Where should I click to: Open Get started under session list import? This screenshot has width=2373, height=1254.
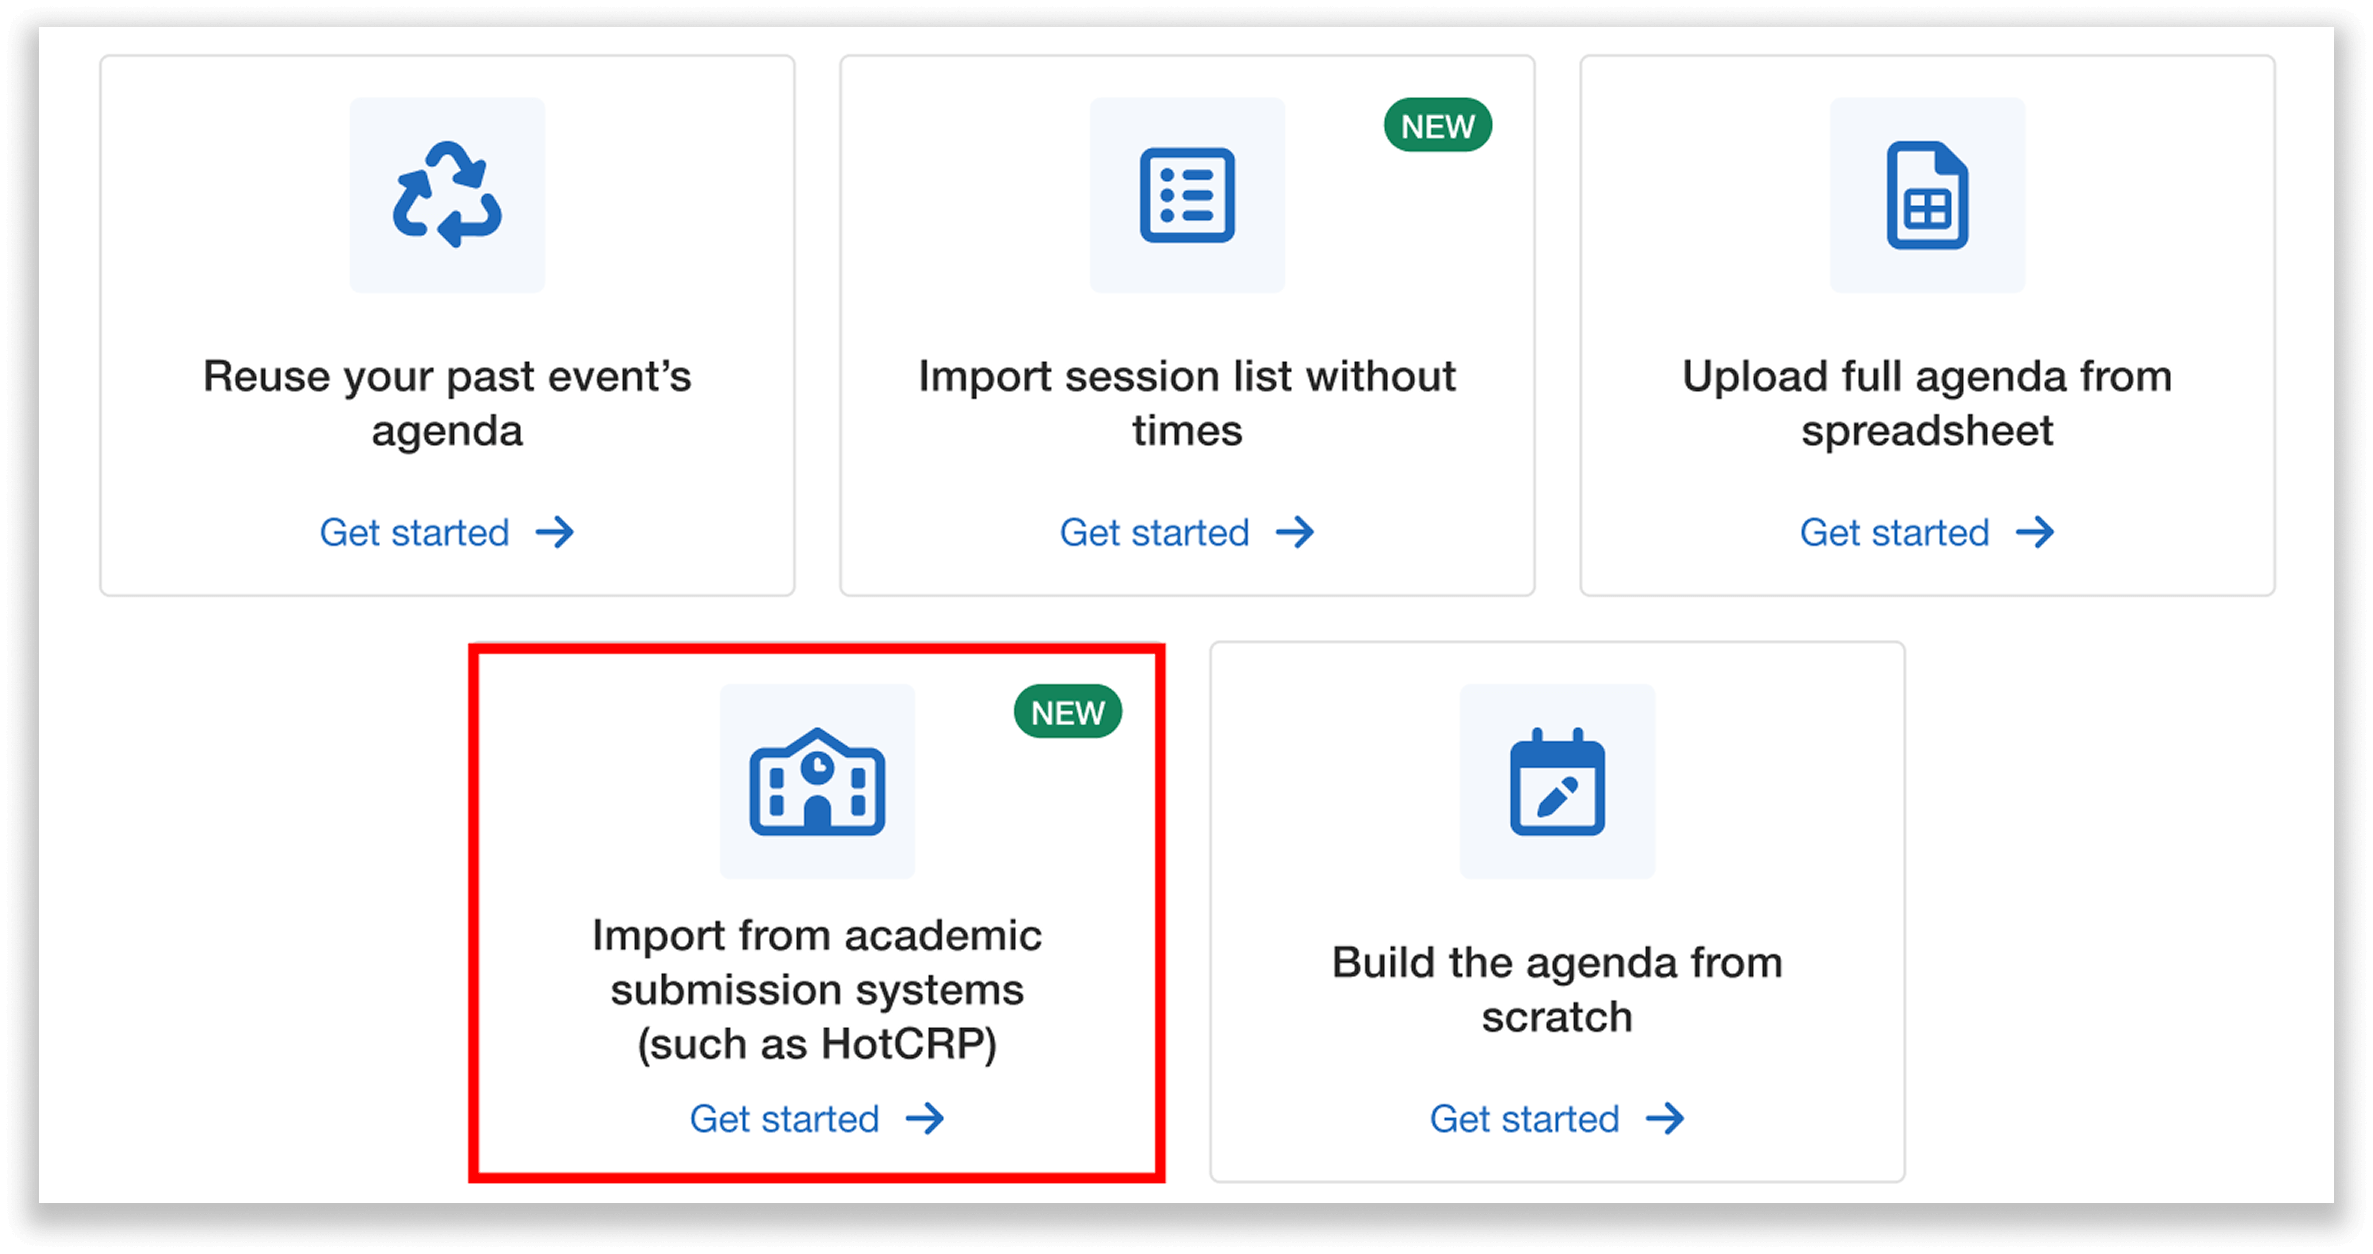coord(1154,533)
